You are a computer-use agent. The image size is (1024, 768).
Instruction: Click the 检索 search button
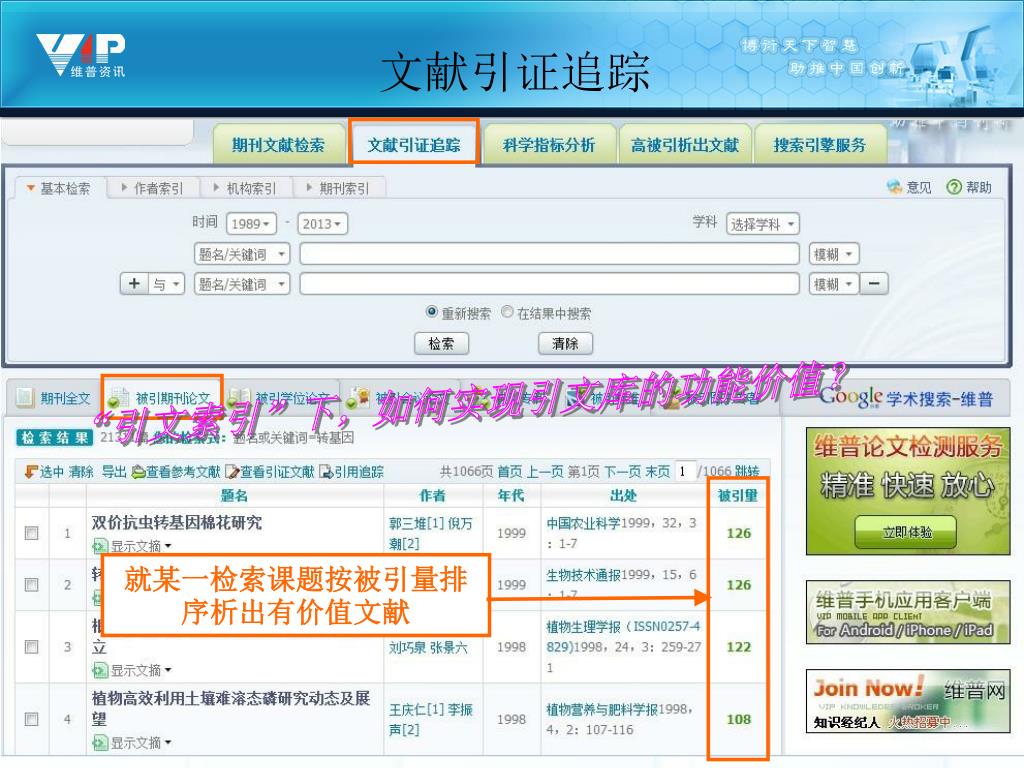pyautogui.click(x=441, y=344)
